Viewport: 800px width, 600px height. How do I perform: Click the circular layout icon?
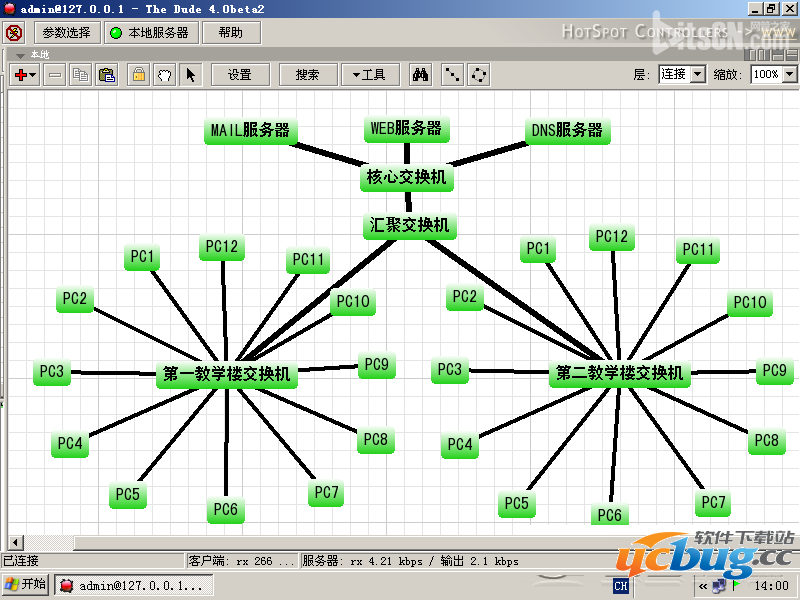(480, 74)
